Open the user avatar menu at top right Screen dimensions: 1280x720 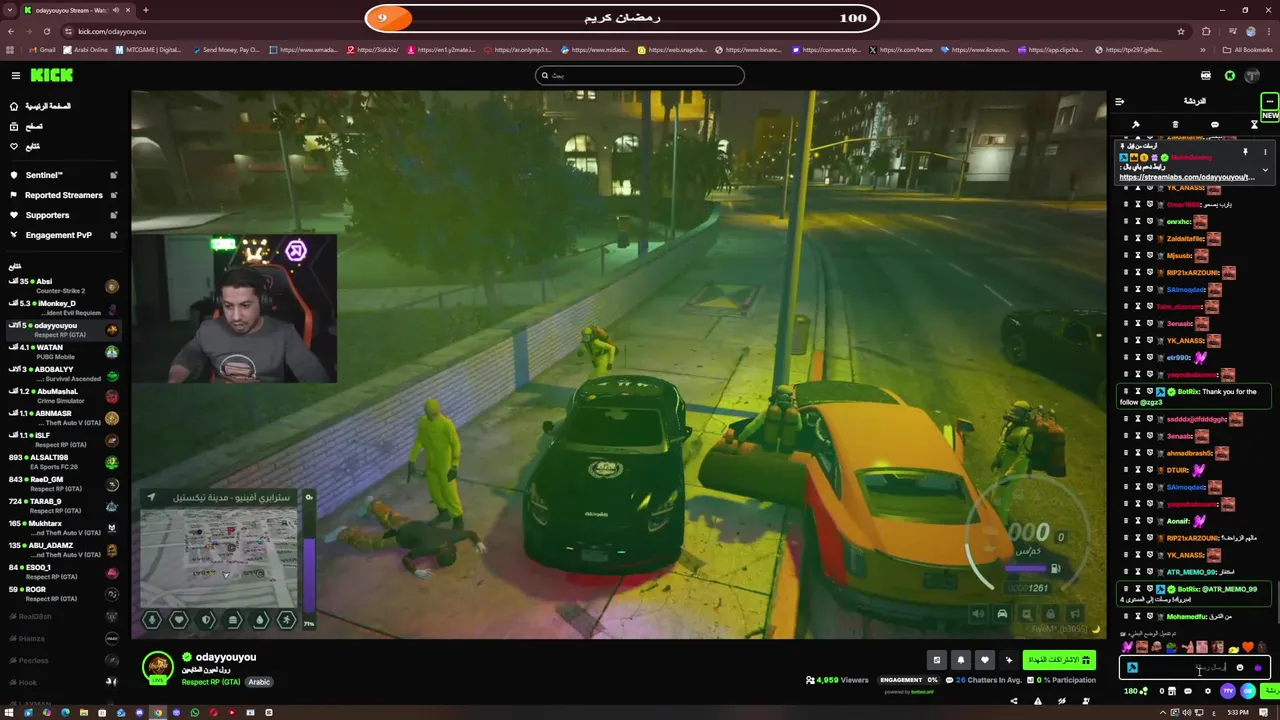(x=1252, y=76)
